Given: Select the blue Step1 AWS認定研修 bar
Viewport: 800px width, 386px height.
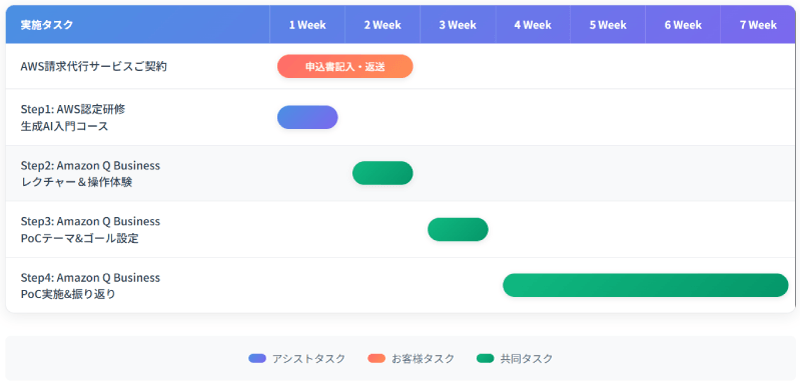Looking at the screenshot, I should click(308, 117).
